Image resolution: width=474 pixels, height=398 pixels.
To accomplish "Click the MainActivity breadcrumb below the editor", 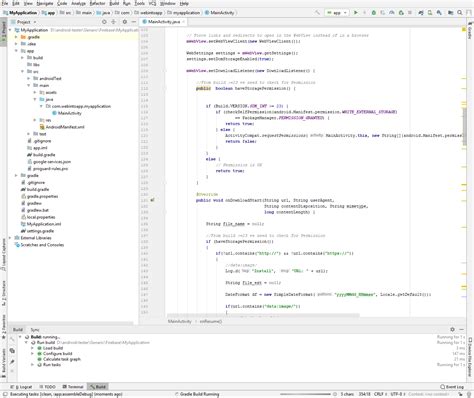I will [180, 321].
